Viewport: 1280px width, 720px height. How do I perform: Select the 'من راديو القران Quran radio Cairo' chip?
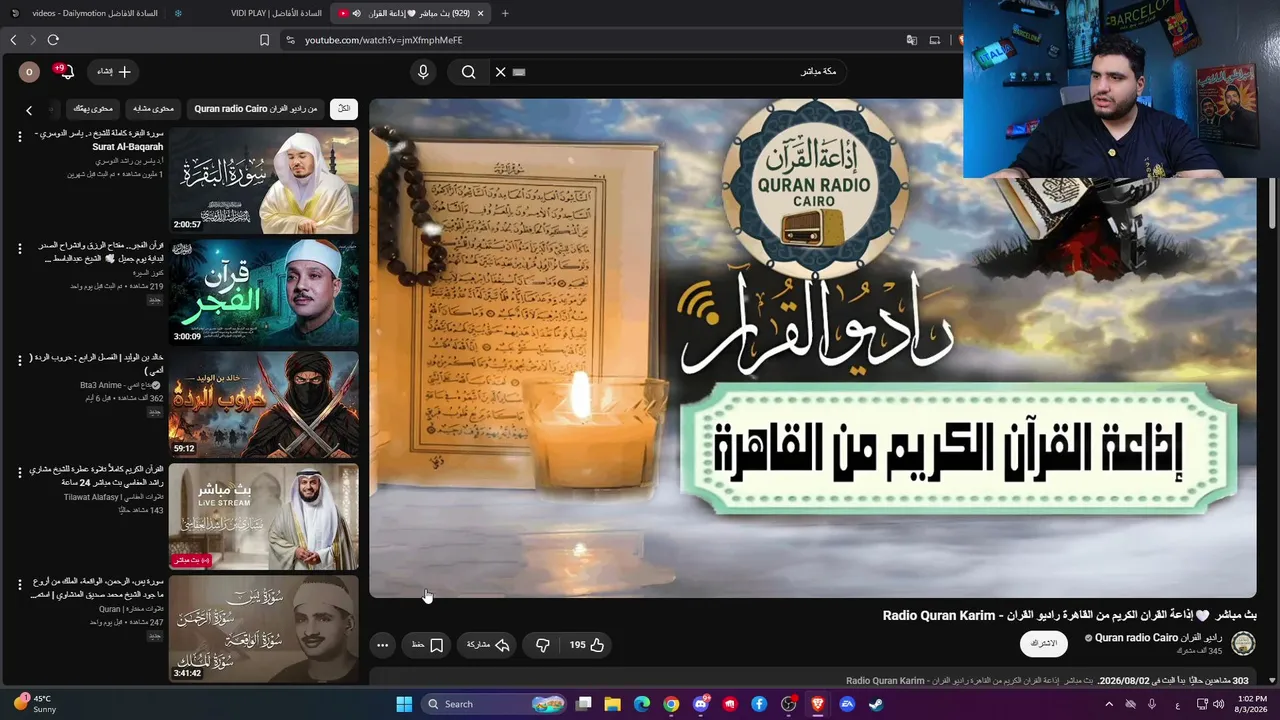256,108
